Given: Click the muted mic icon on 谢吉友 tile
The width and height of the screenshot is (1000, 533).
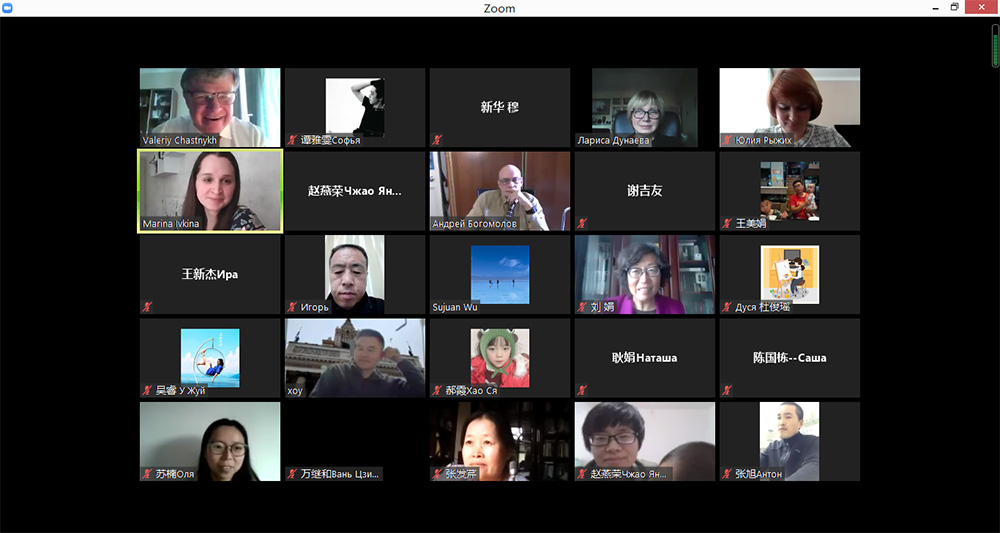Looking at the screenshot, I should coord(582,224).
